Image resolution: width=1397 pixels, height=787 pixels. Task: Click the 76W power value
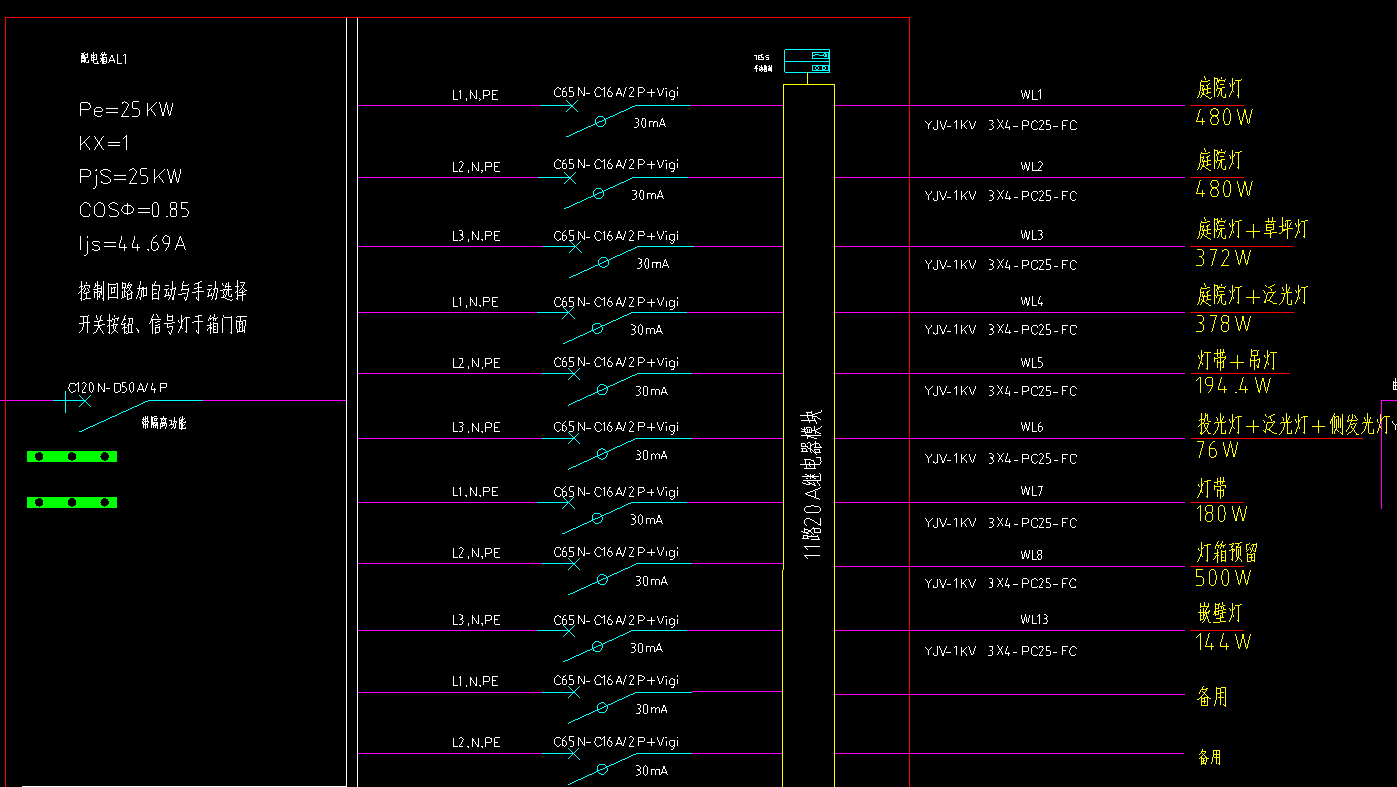1217,450
